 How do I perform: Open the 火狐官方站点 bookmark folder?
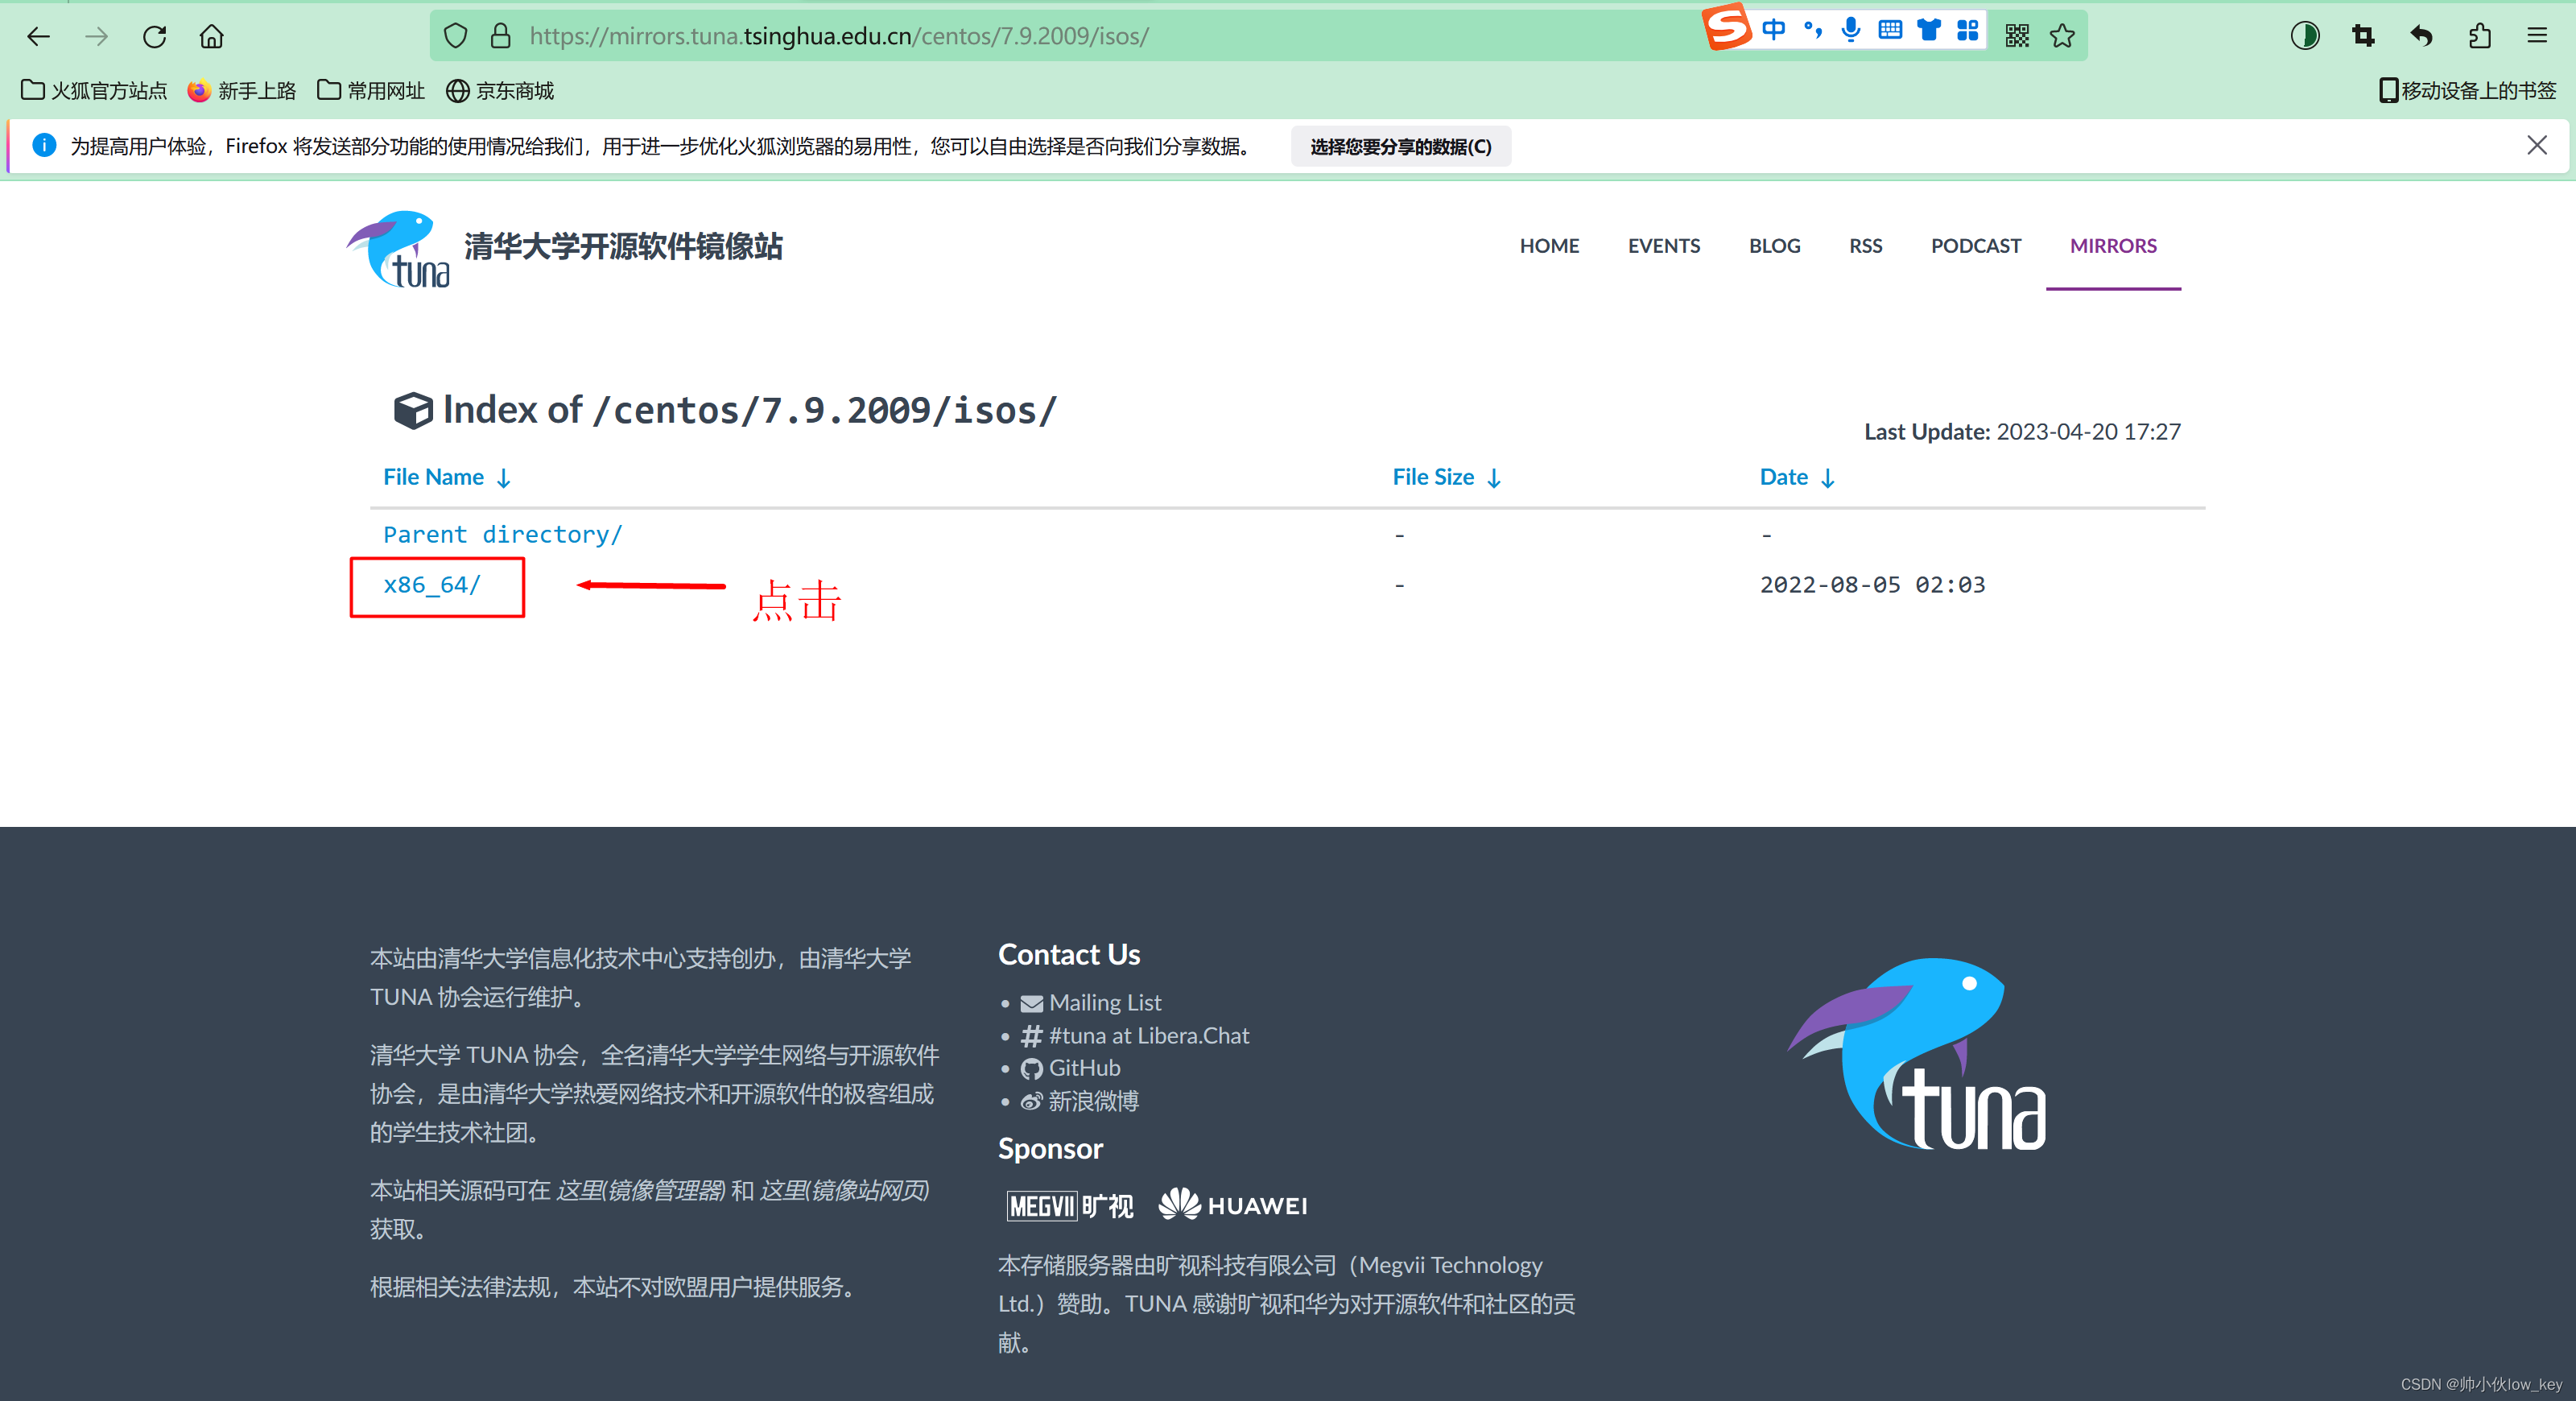tap(94, 91)
